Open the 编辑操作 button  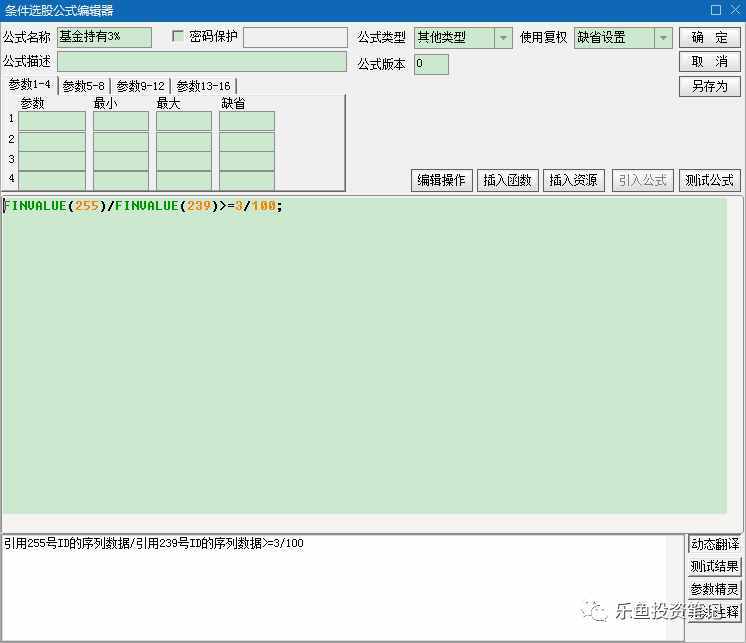[442, 180]
